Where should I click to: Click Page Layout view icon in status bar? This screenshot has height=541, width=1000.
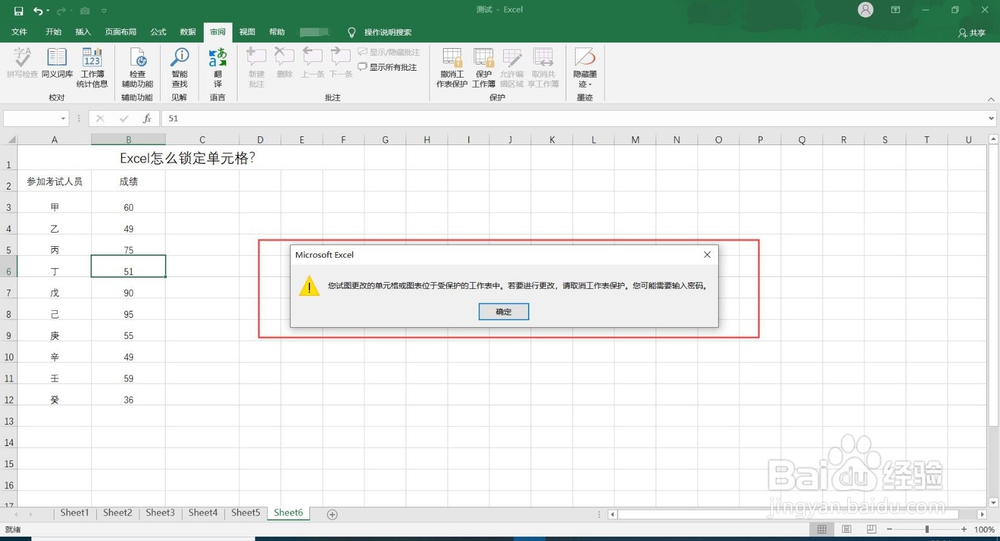point(846,530)
